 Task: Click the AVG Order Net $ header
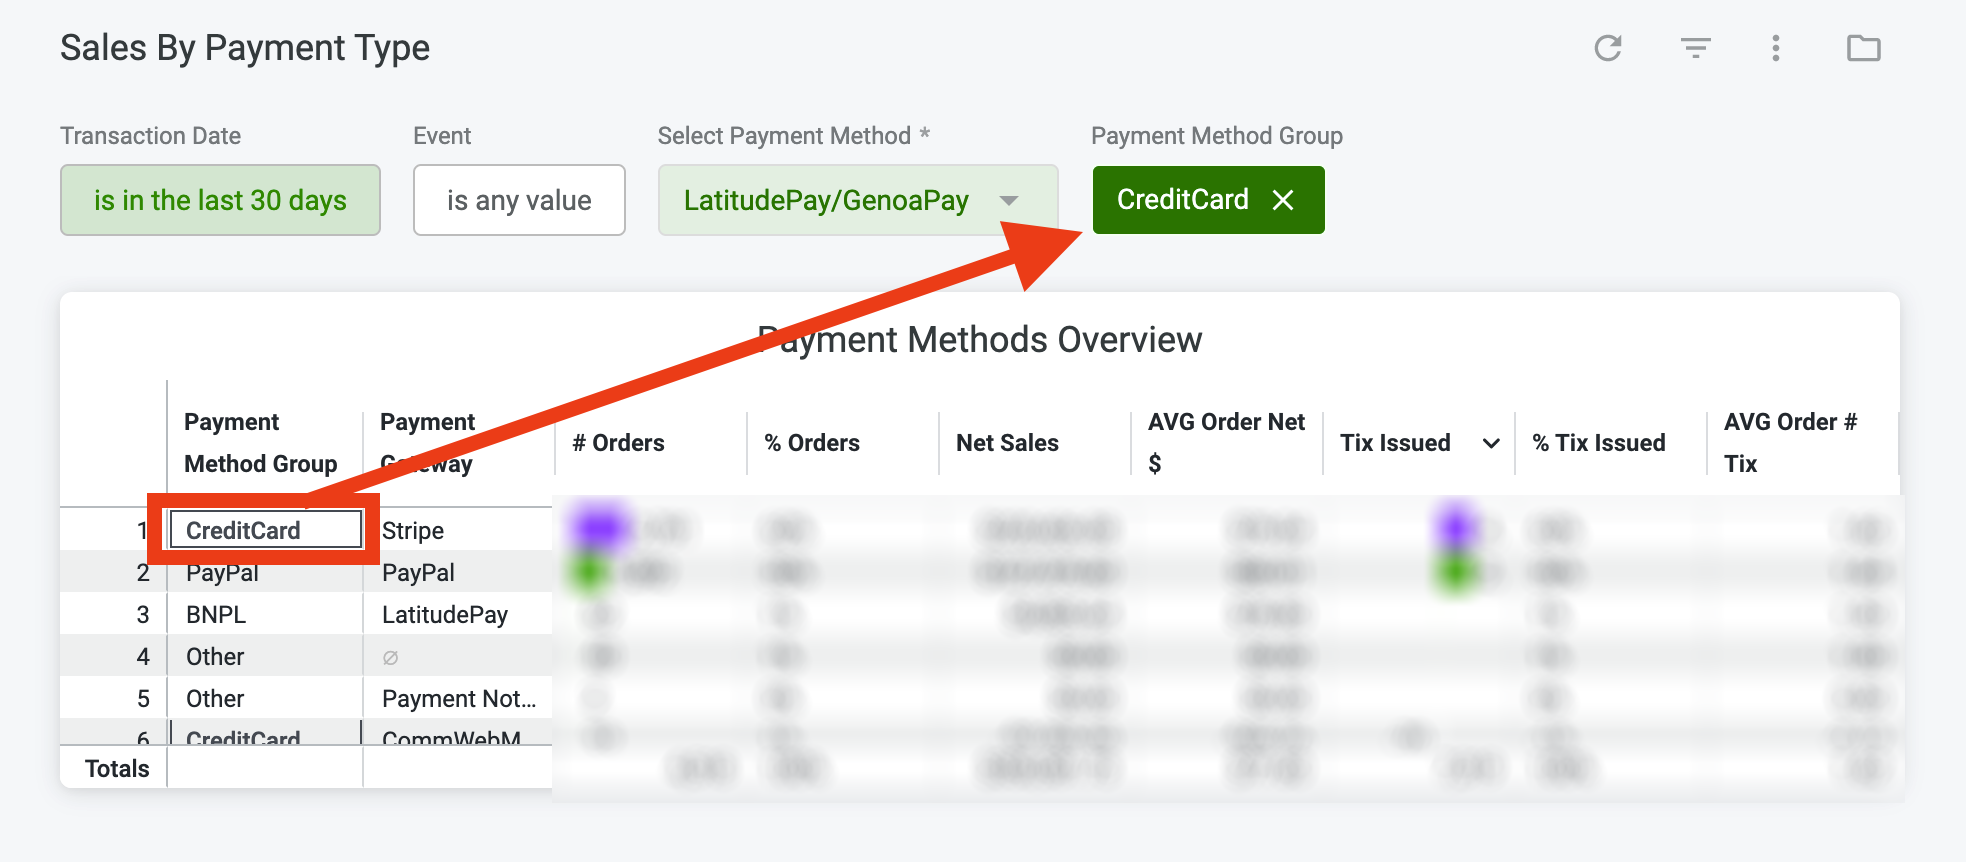point(1226,443)
